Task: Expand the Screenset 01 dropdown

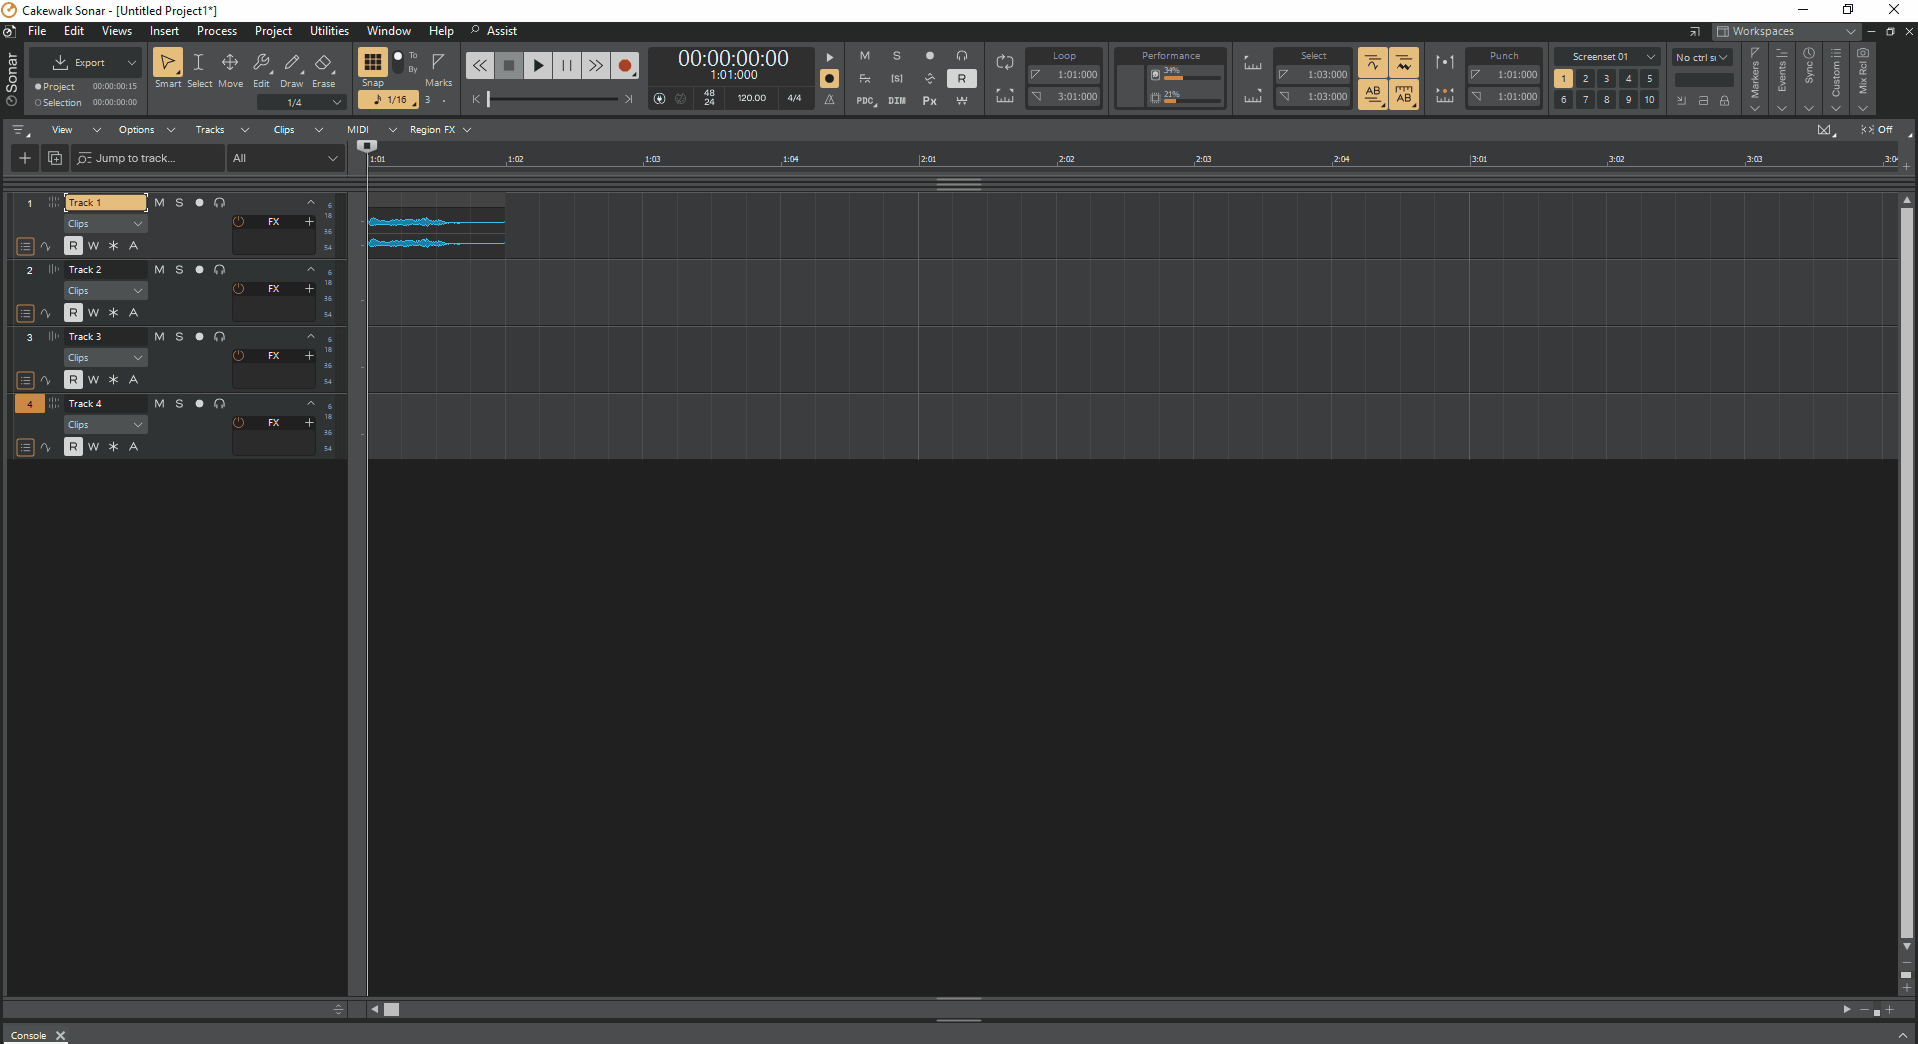Action: click(1650, 57)
